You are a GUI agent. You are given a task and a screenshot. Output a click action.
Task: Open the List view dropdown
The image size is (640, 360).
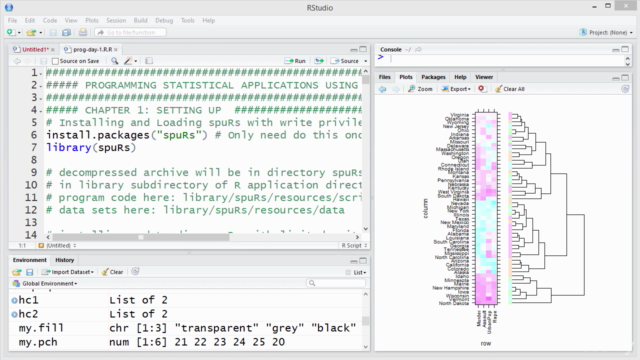(356, 272)
